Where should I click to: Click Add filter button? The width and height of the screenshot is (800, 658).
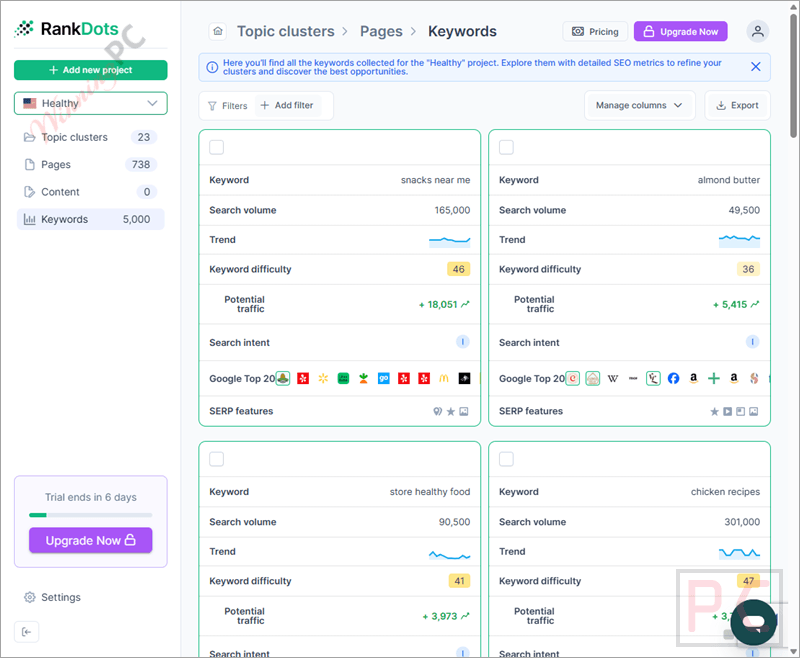pos(287,106)
